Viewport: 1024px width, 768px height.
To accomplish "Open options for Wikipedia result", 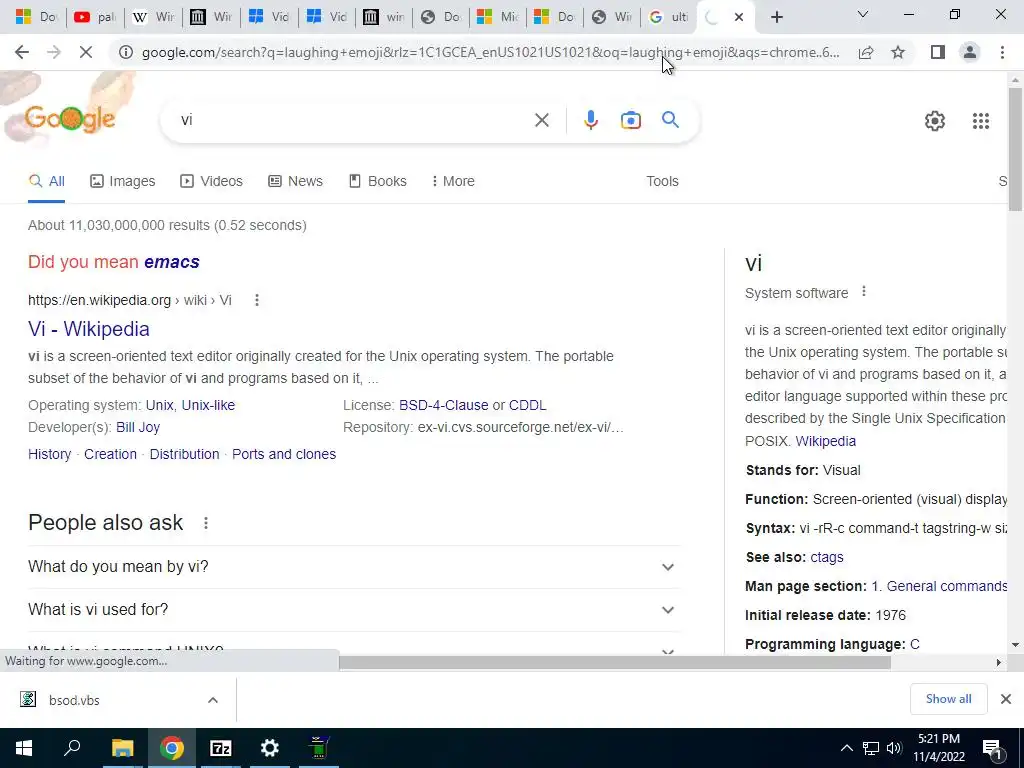I will [x=257, y=300].
